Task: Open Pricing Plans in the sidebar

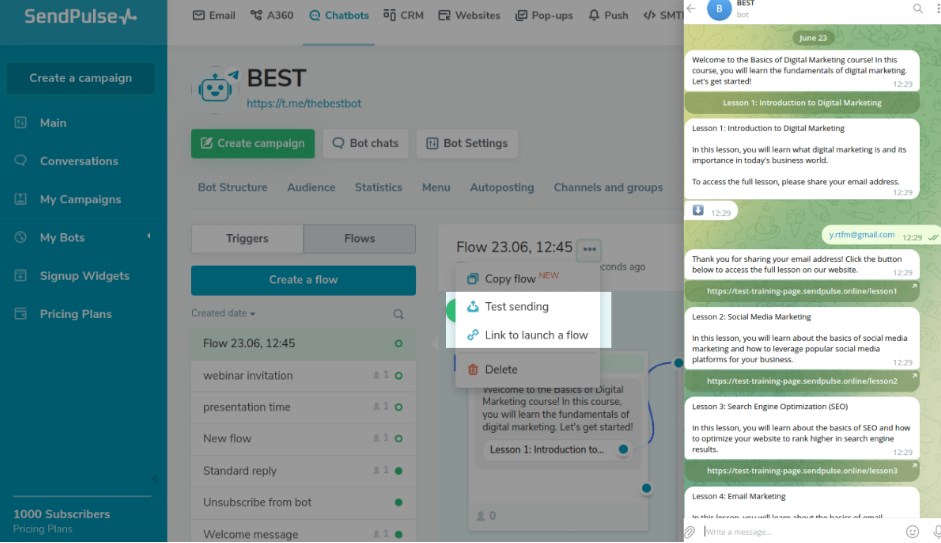Action: (76, 314)
